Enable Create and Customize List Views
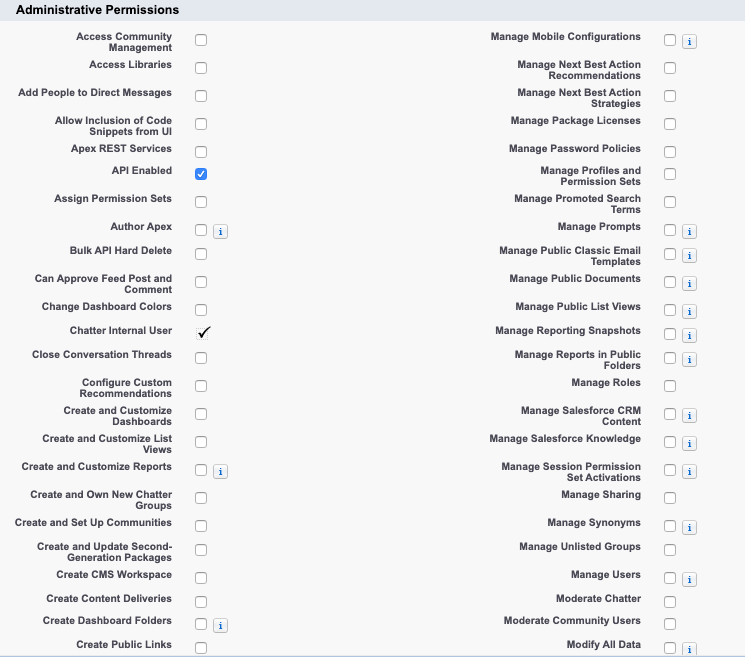Screen dimensions: 745x657 click(201, 442)
